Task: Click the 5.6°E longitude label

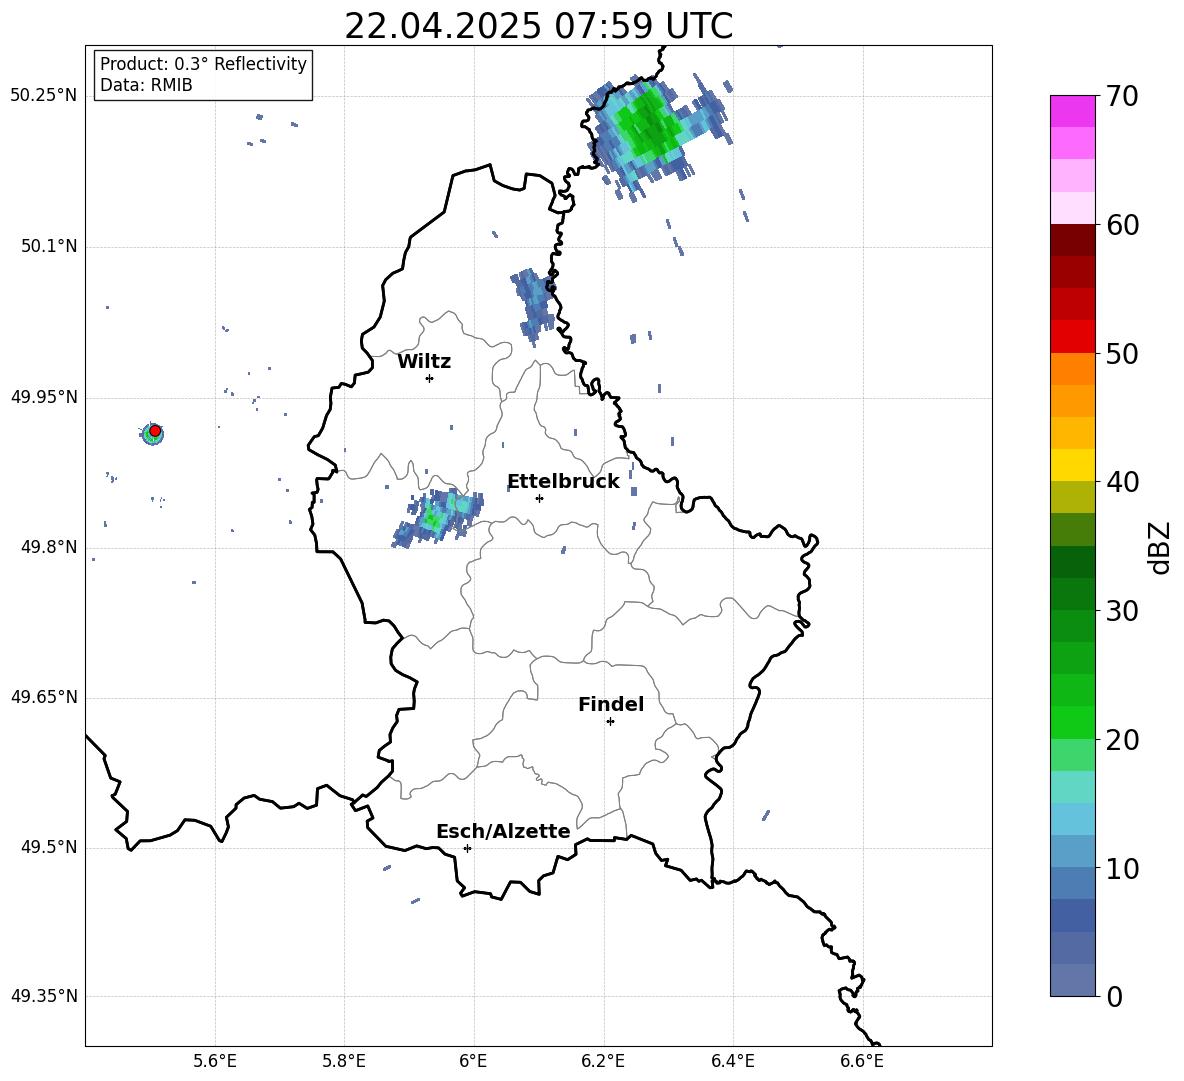Action: (x=215, y=1061)
